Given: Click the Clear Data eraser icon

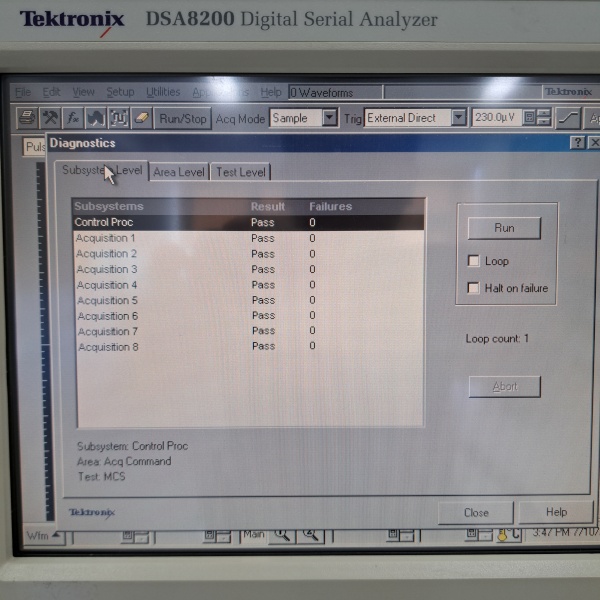Looking at the screenshot, I should point(142,118).
